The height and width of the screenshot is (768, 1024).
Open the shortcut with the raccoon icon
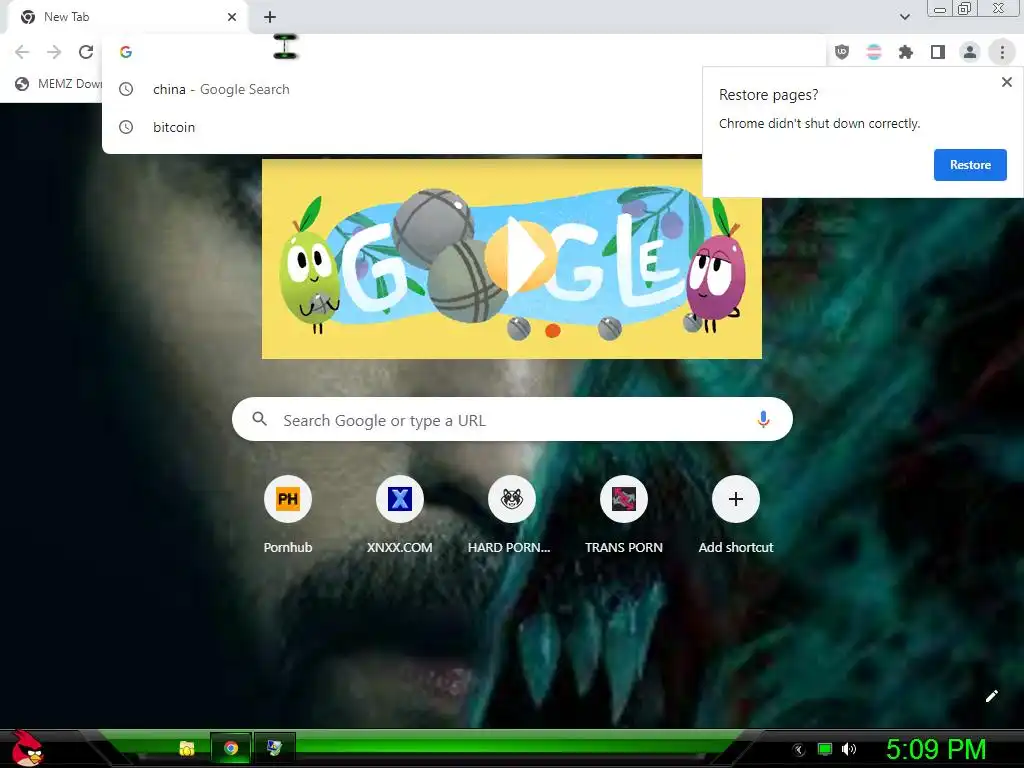click(x=511, y=499)
